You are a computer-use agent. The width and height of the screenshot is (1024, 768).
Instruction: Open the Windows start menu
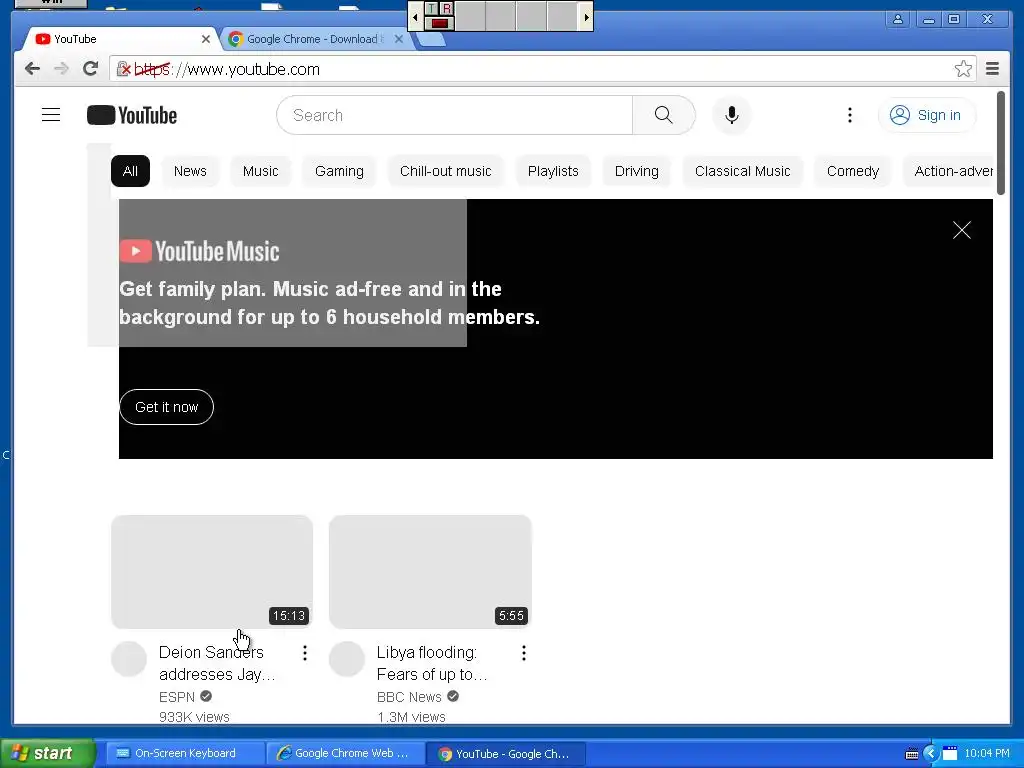tap(48, 753)
